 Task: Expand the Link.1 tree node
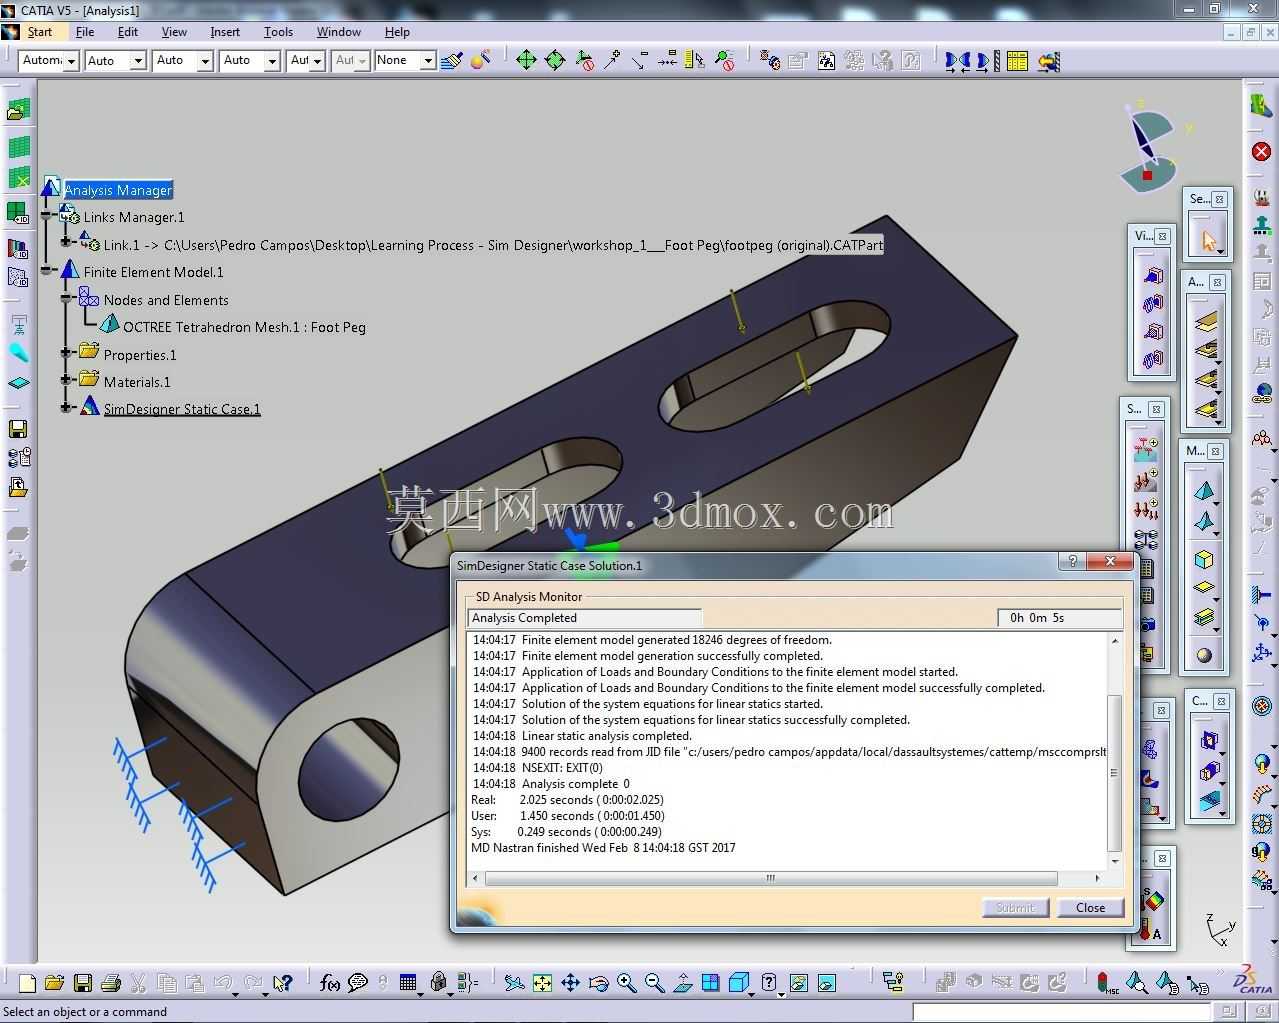[65, 241]
